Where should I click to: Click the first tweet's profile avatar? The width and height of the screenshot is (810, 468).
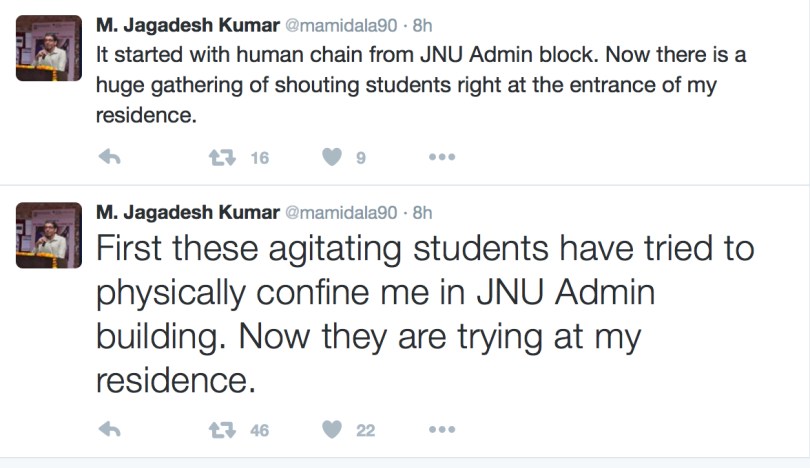(48, 48)
